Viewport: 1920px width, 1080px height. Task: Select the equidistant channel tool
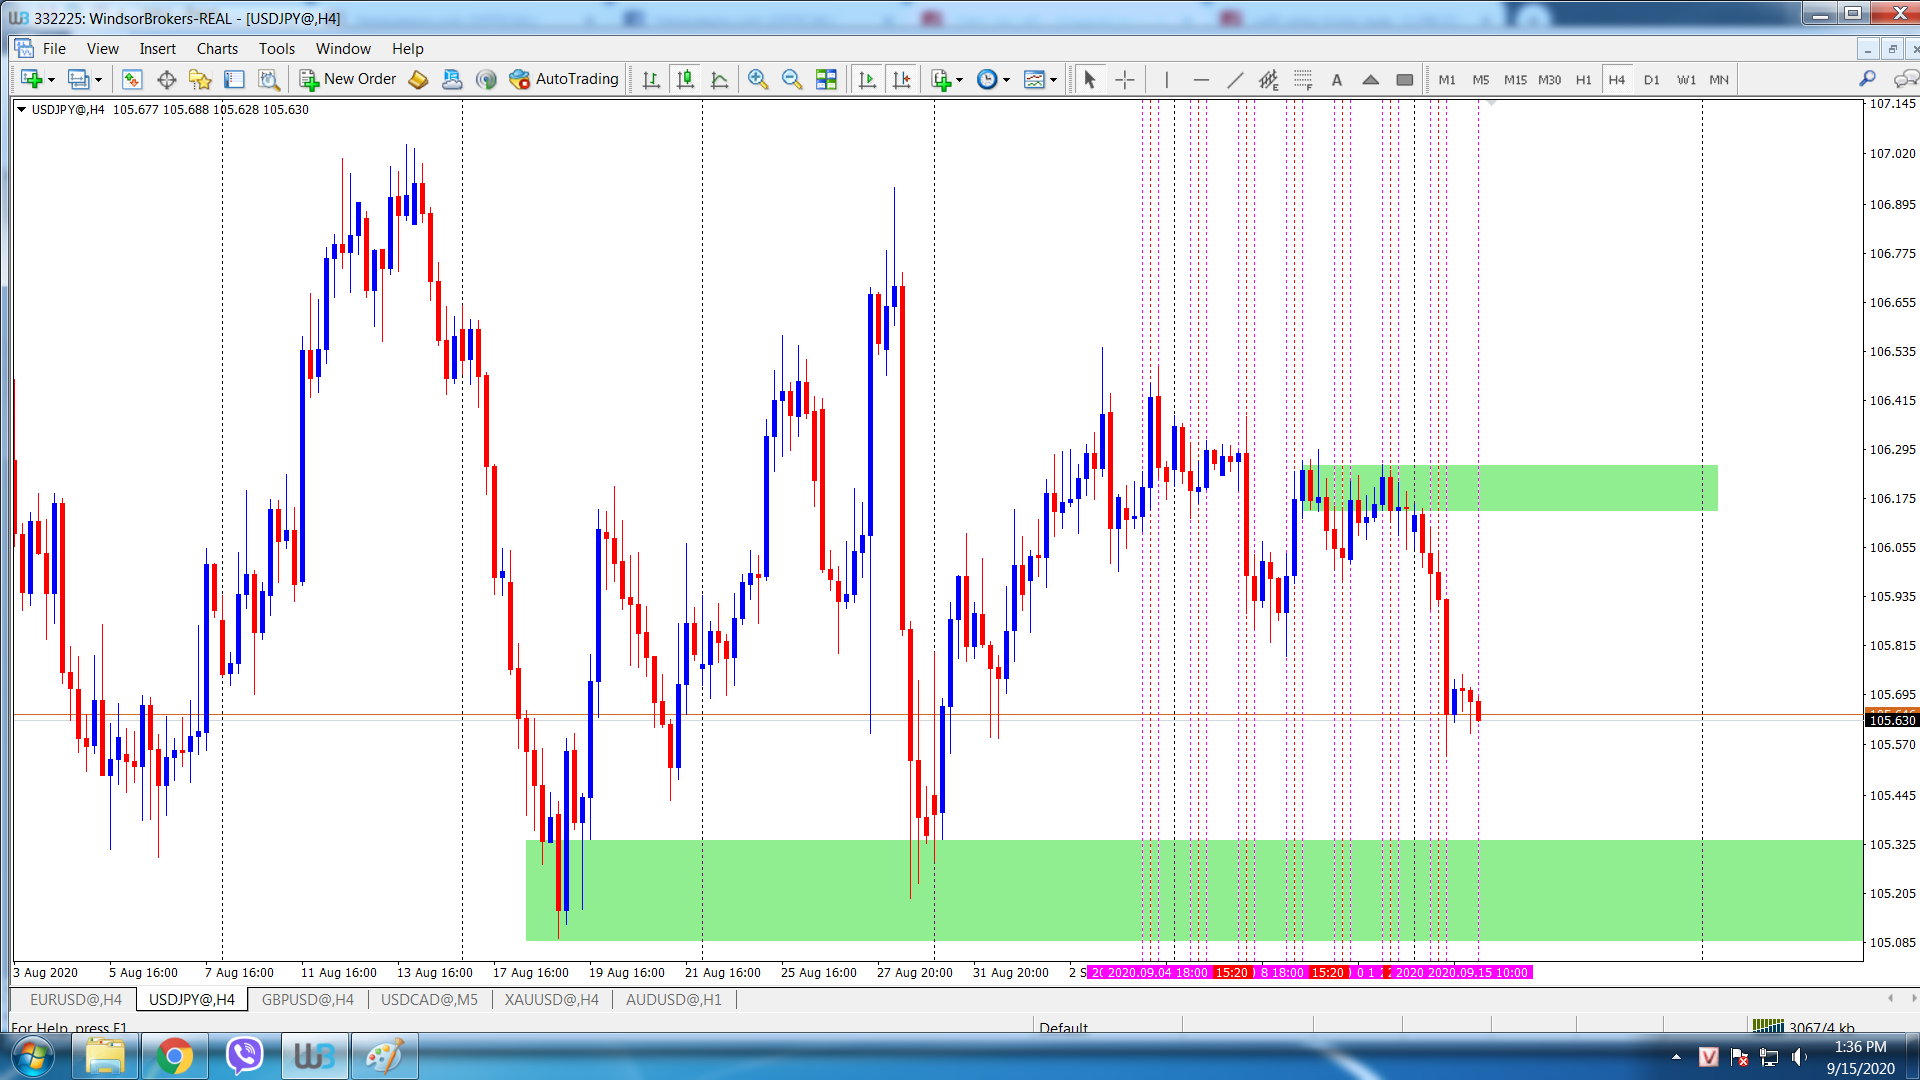click(1269, 79)
